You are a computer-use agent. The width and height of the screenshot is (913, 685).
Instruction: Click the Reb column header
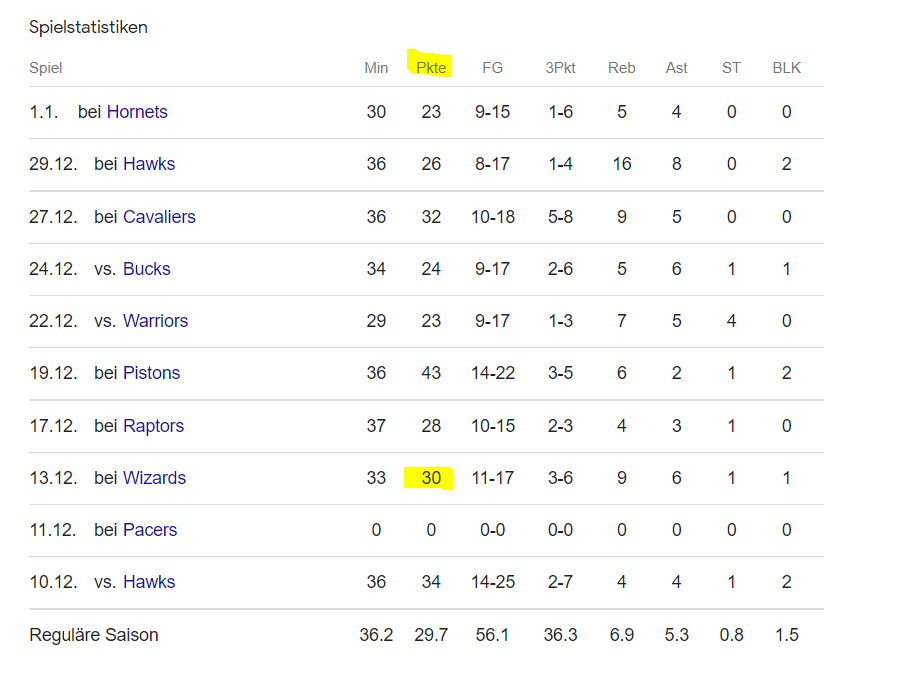point(621,68)
